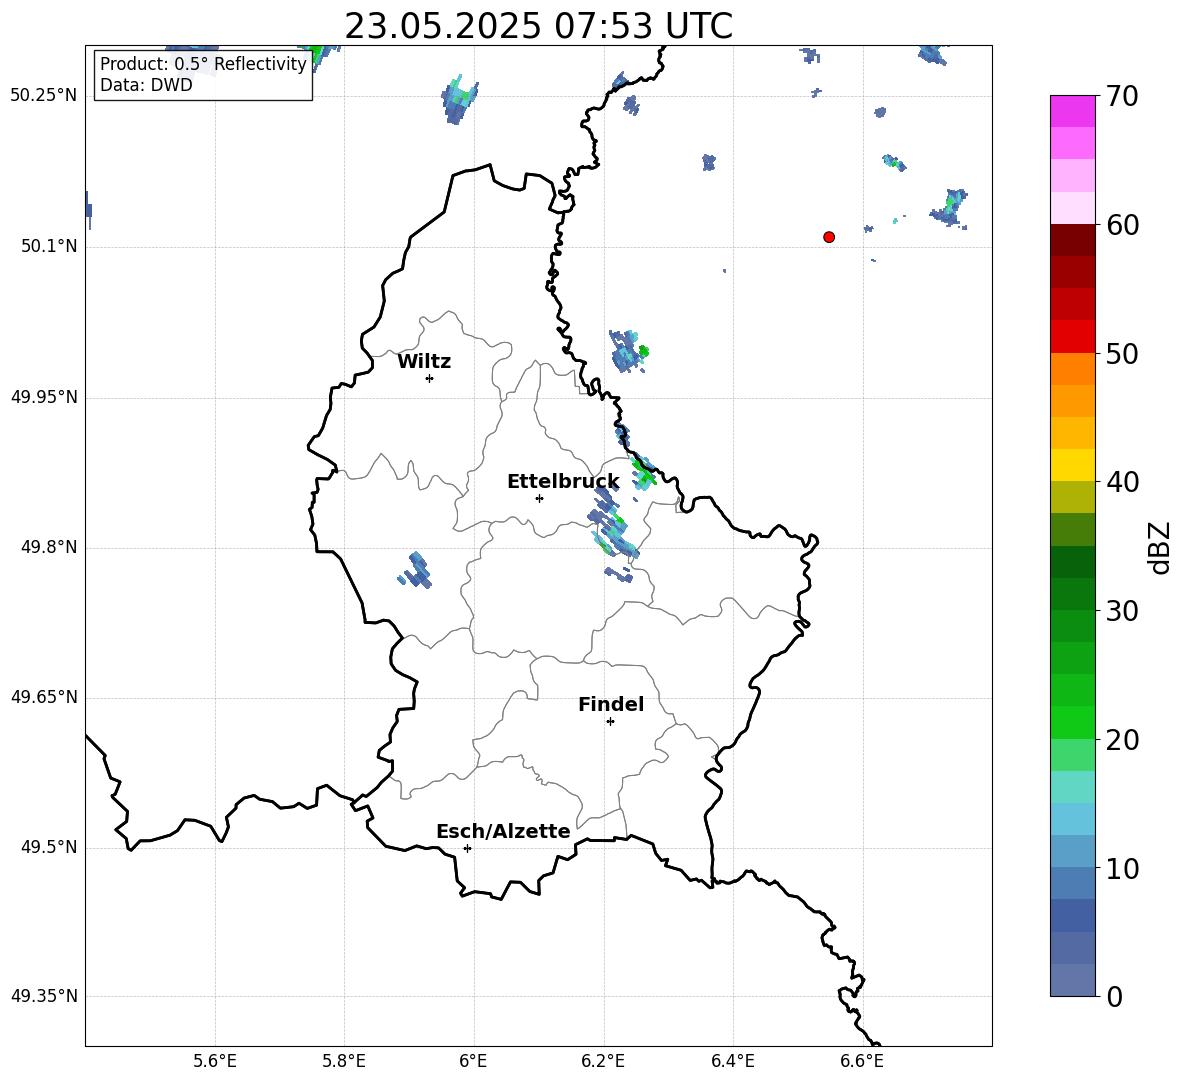Viewport: 1184px width, 1081px height.
Task: Click the latitude label 50.25°N
Action: (x=44, y=96)
